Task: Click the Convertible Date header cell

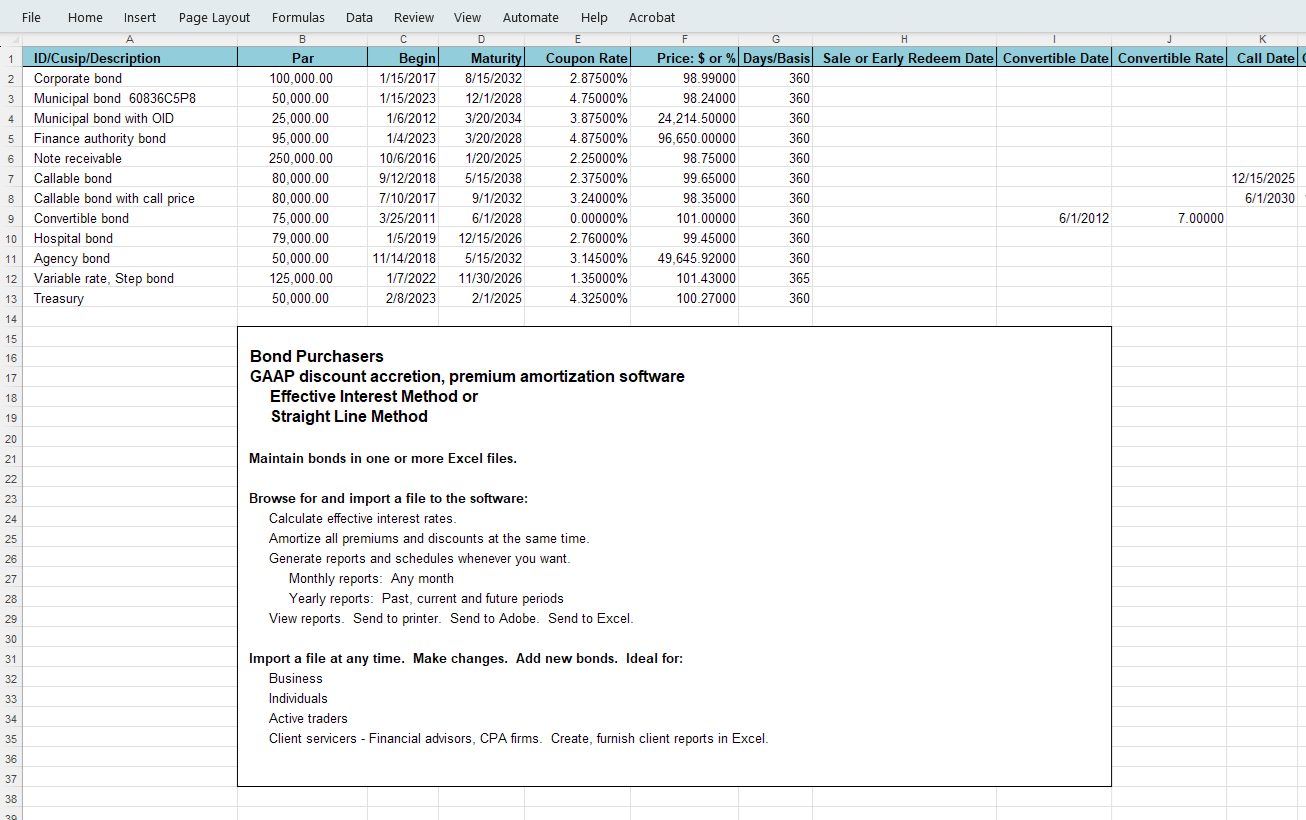Action: point(1054,58)
